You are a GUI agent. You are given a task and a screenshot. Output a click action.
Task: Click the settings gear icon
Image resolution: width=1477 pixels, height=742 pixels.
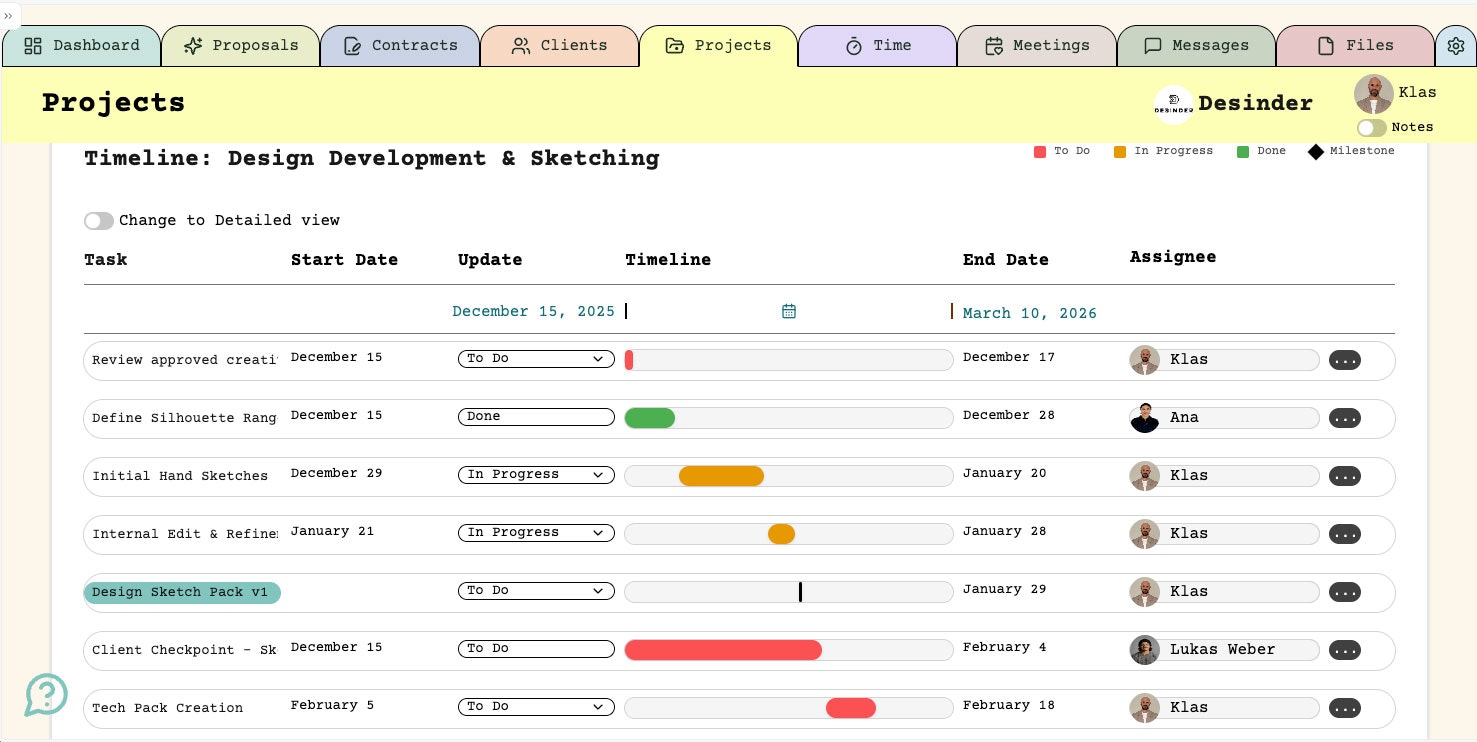(x=1456, y=45)
